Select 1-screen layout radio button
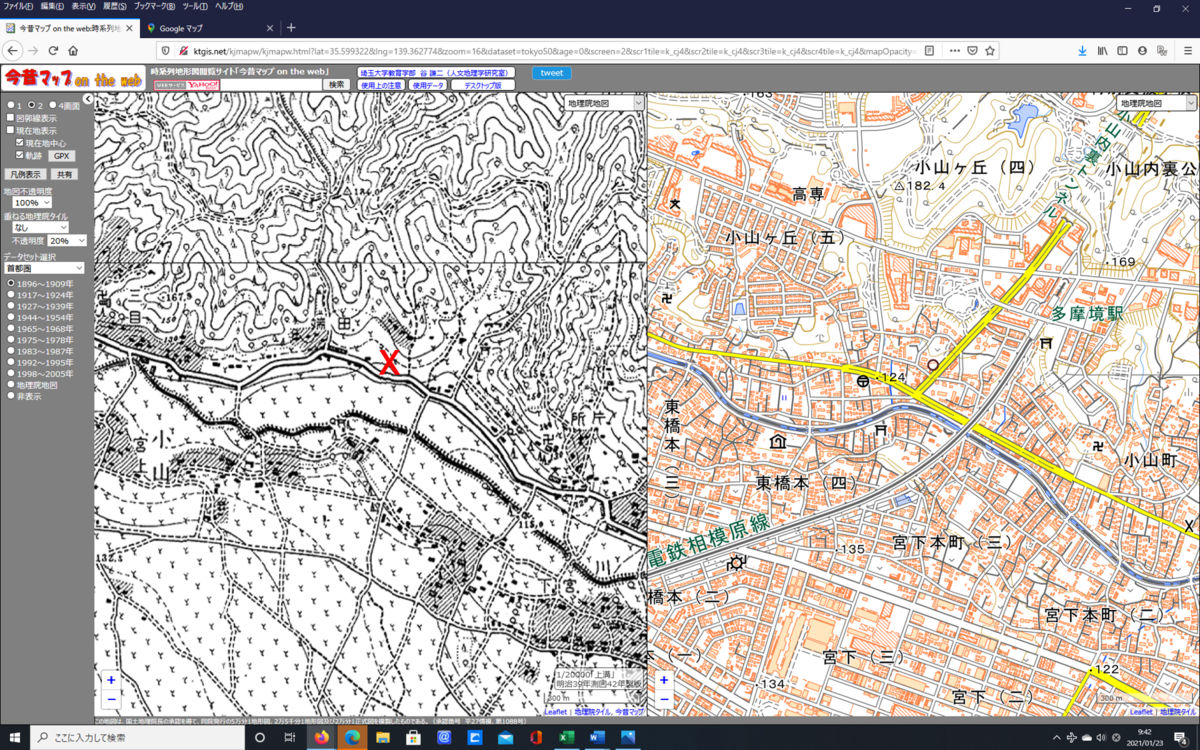The width and height of the screenshot is (1200, 750). [11, 104]
